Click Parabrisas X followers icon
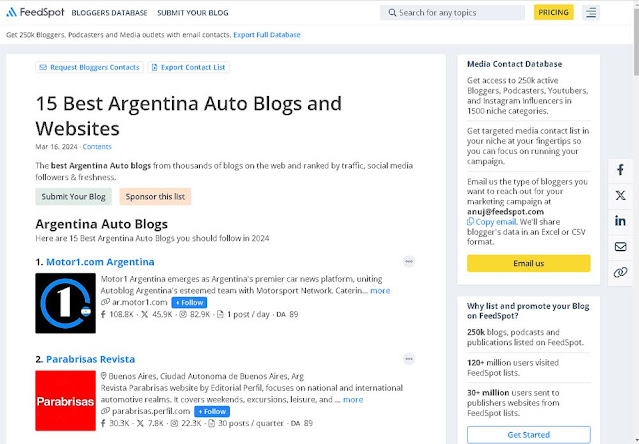639x444 pixels. 140,423
